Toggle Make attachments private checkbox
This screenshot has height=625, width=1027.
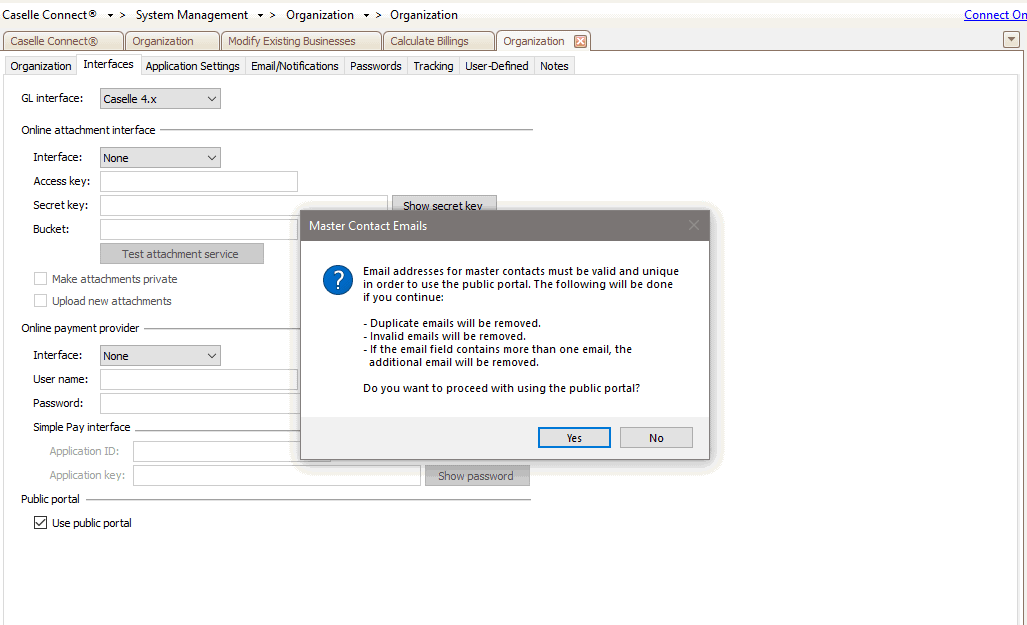(41, 279)
